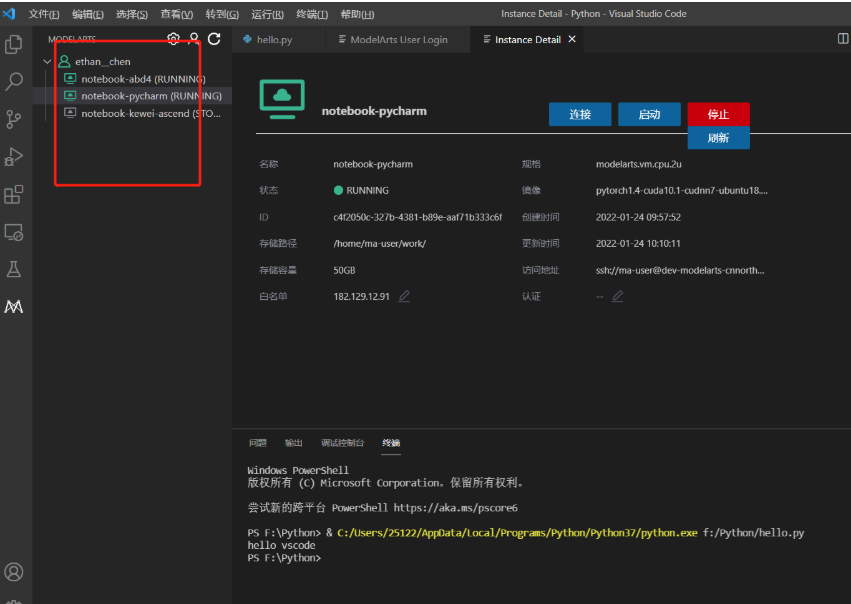Open the 终端 panel tab
The width and height of the screenshot is (851, 604).
click(391, 443)
